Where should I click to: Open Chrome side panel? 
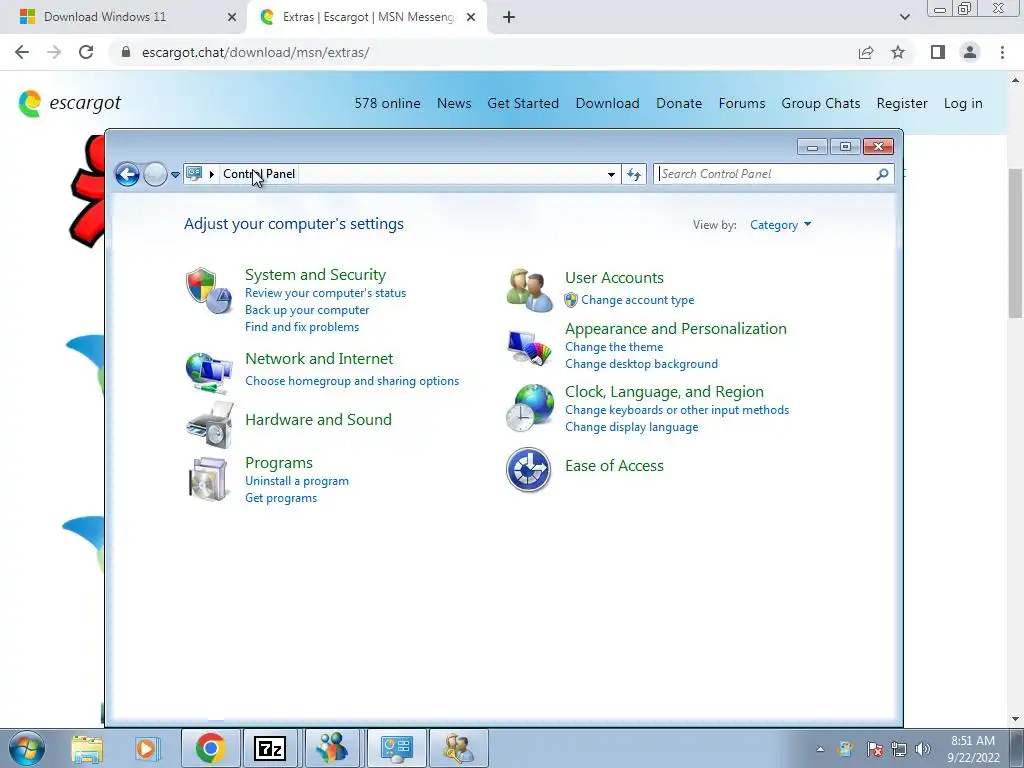[938, 52]
